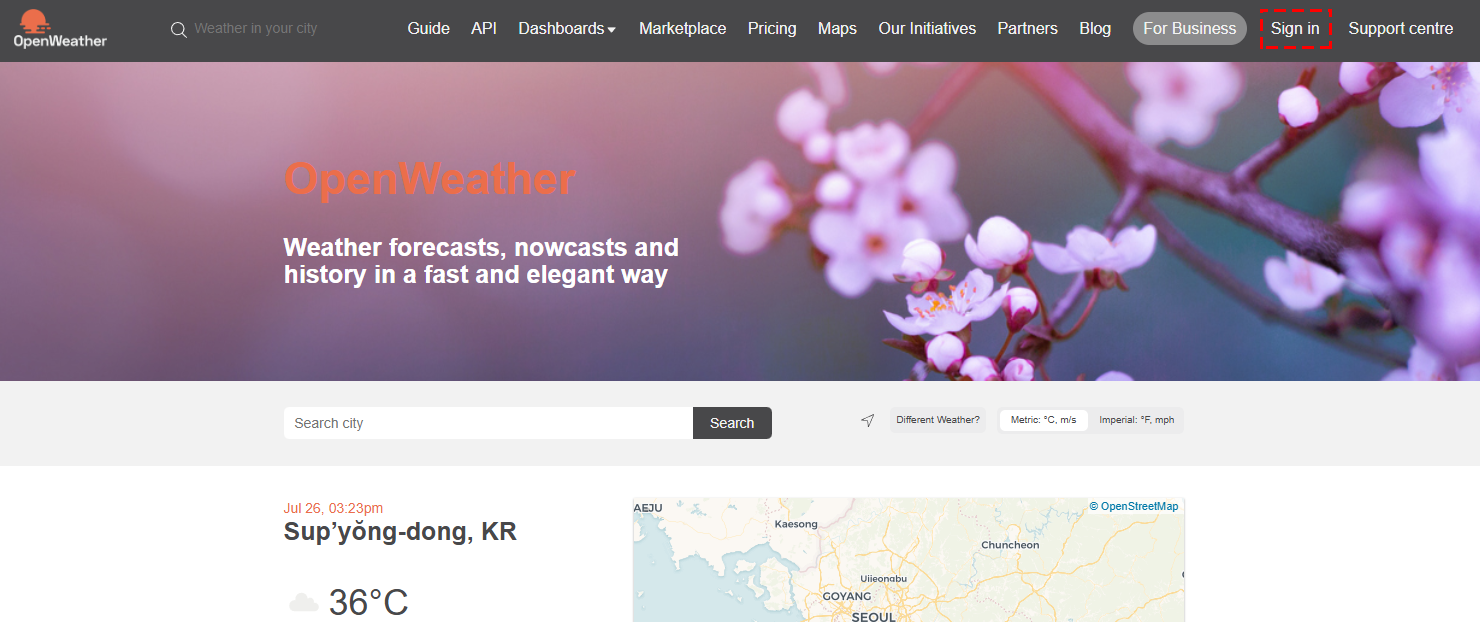This screenshot has width=1480, height=622.
Task: Click the orange OpenWeather hero title
Action: point(430,179)
